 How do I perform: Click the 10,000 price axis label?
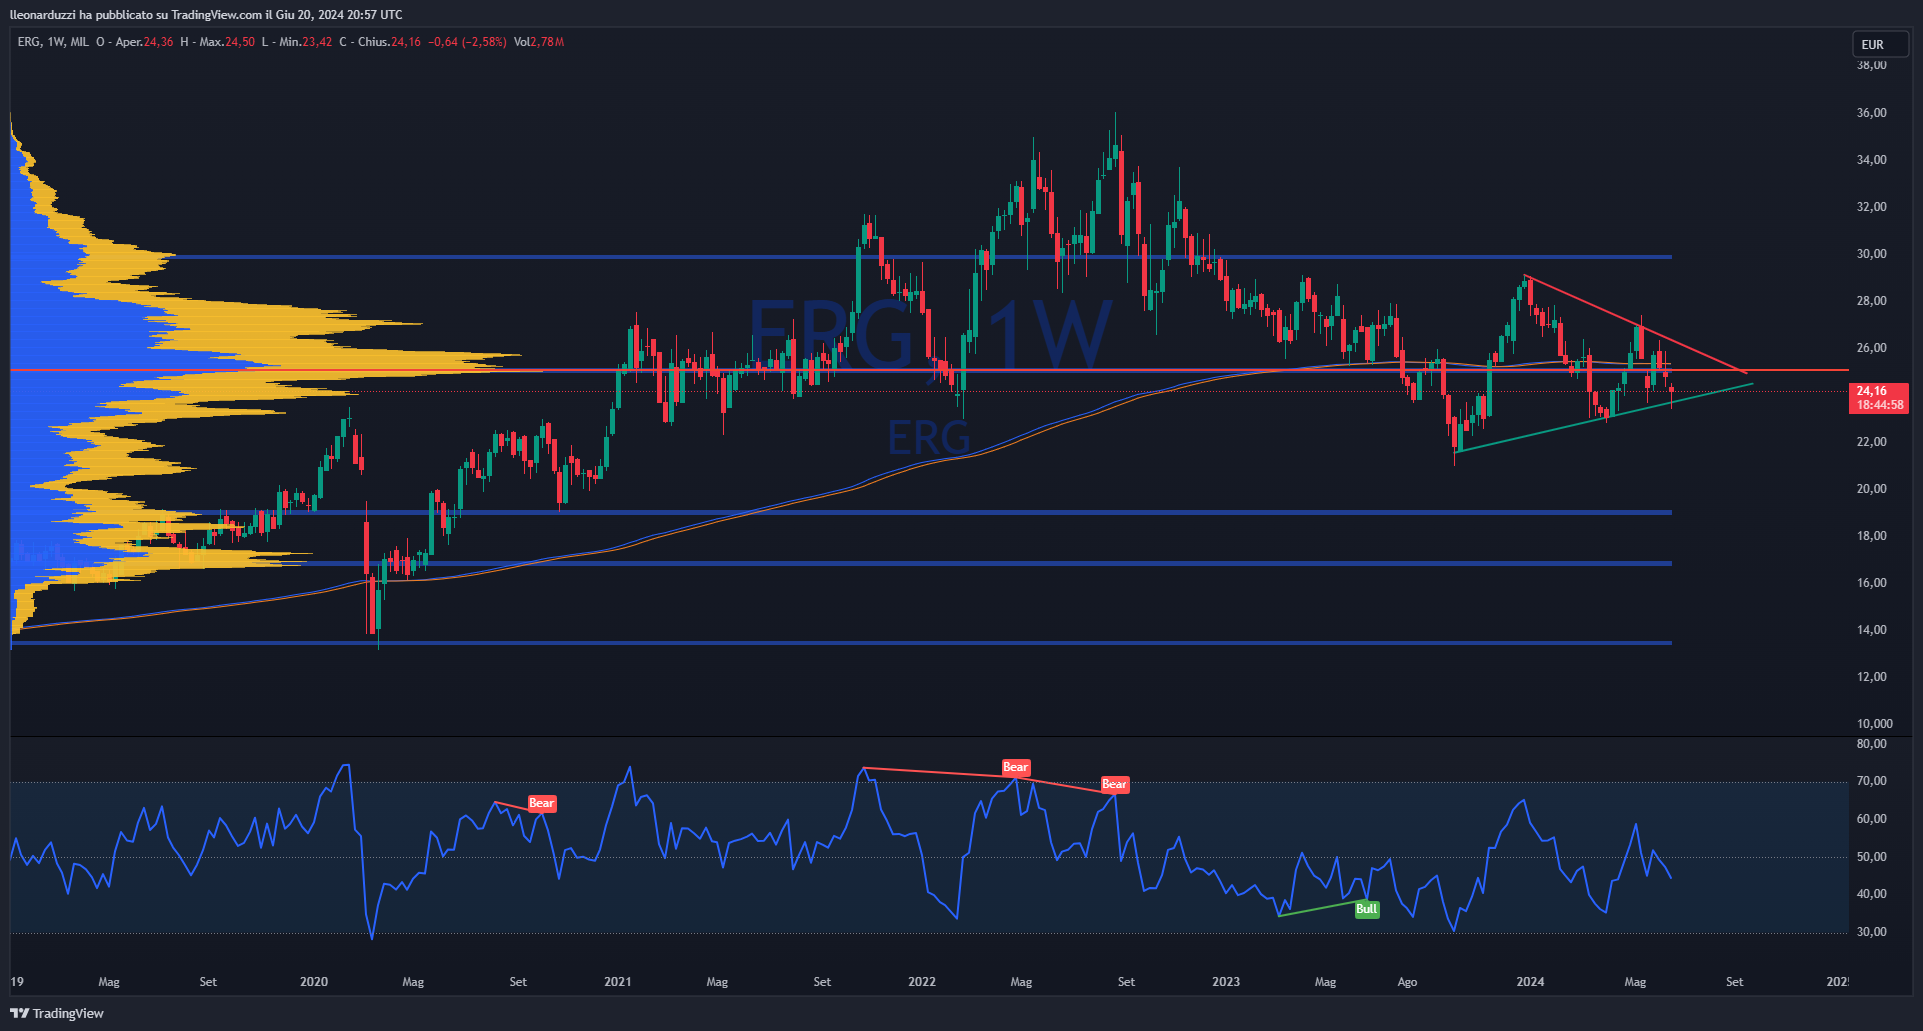pyautogui.click(x=1874, y=724)
